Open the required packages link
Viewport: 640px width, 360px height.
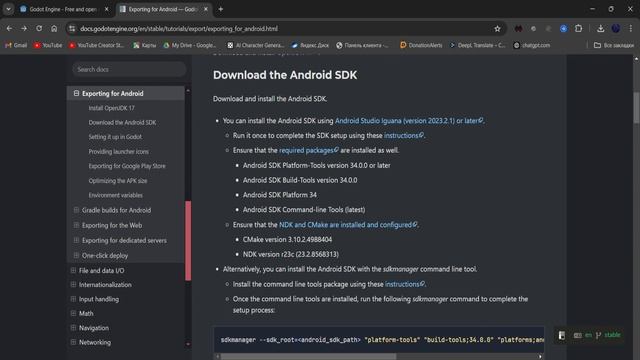point(309,150)
